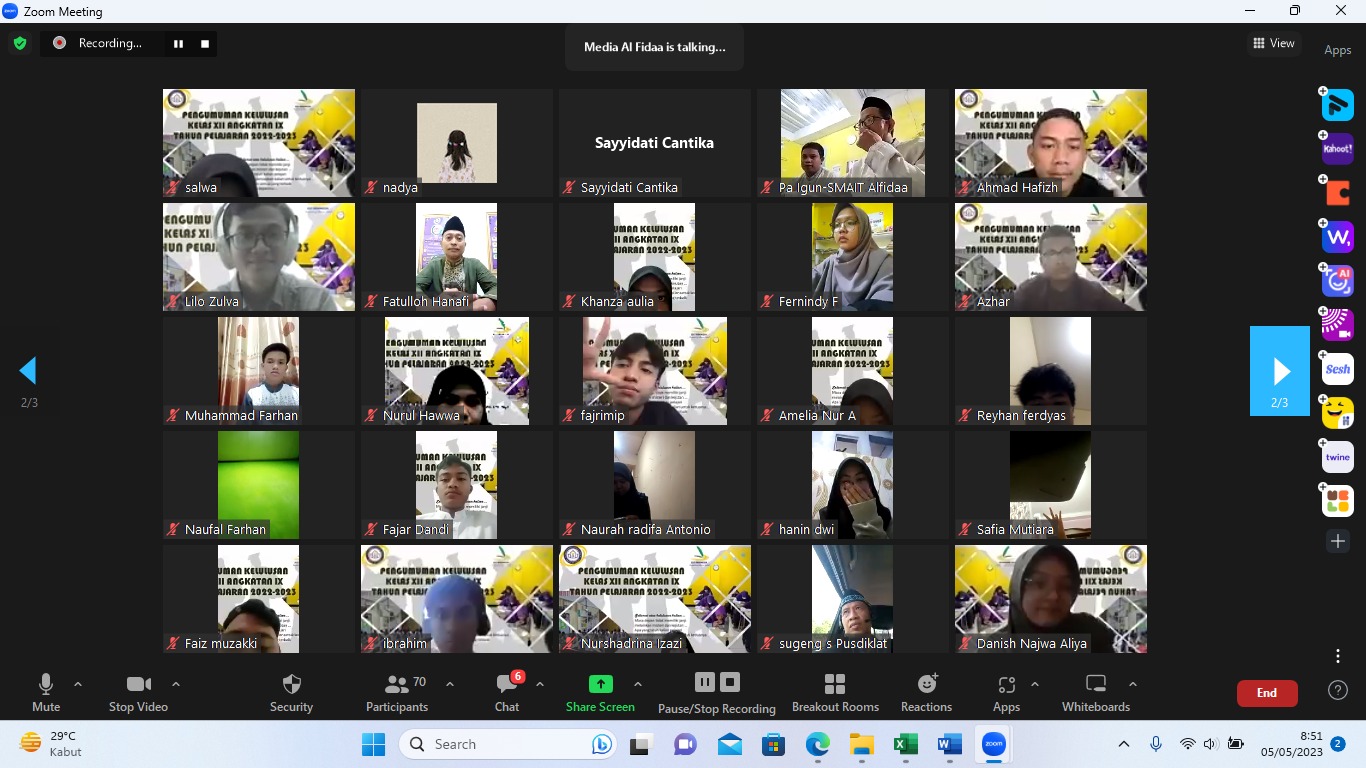Mute the microphone
This screenshot has height=768, width=1366.
coord(46,692)
